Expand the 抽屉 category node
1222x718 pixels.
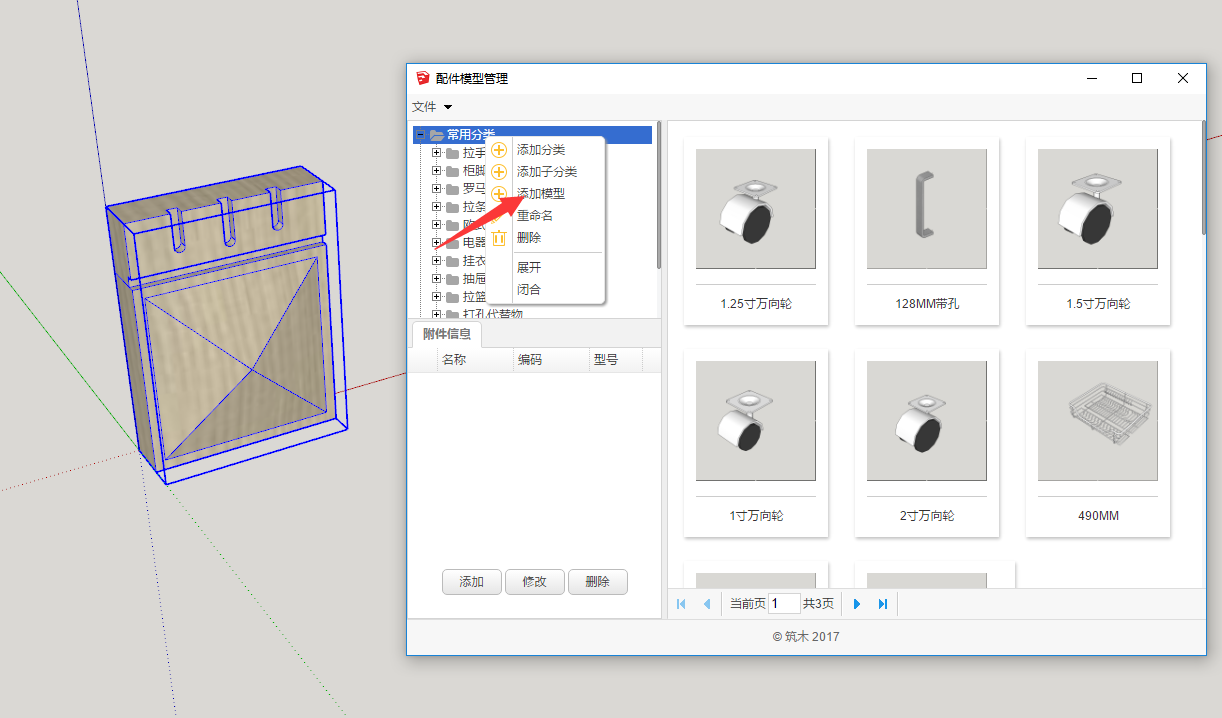tap(436, 279)
